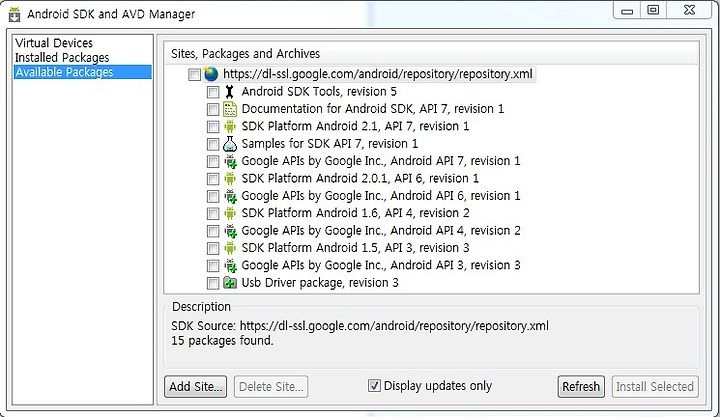The width and height of the screenshot is (720, 417).
Task: Click the Google APIs icon for Android API 4
Action: [x=230, y=231]
